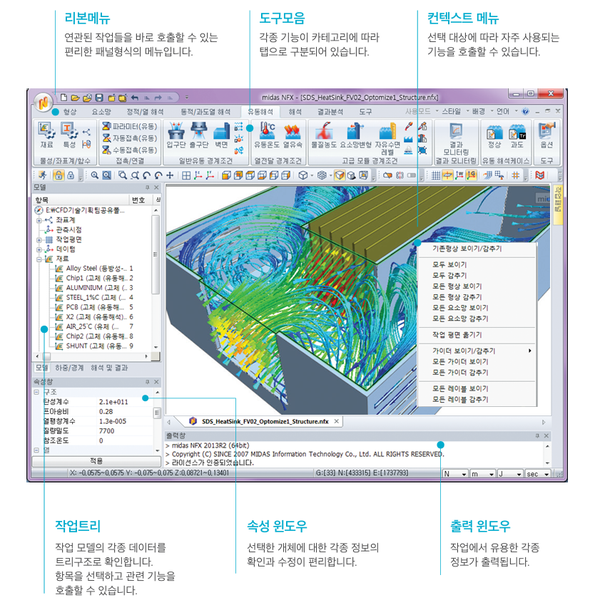600x605 pixels.
Task: Open the 옵션 options tool
Action: pos(546,135)
